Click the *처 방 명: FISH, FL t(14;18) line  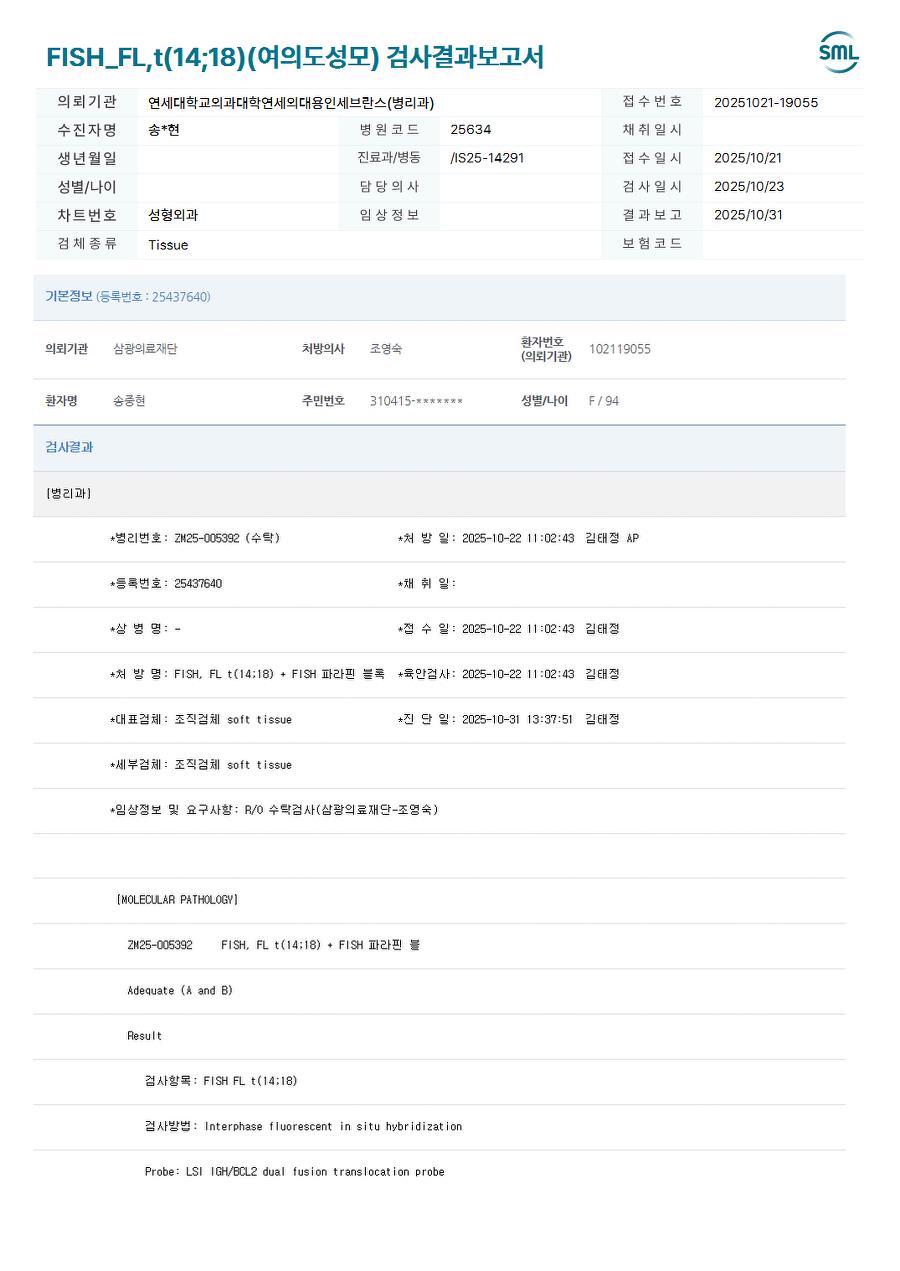pyautogui.click(x=247, y=674)
